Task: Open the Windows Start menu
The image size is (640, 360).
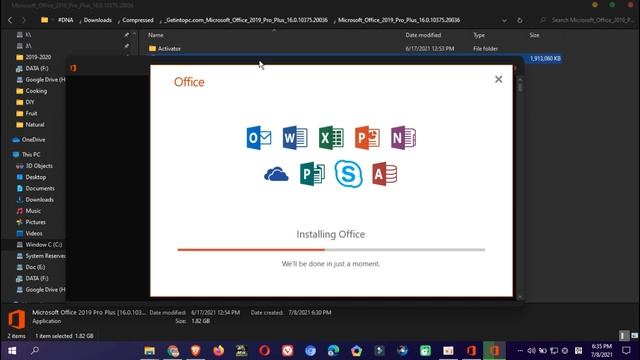Action: point(12,351)
